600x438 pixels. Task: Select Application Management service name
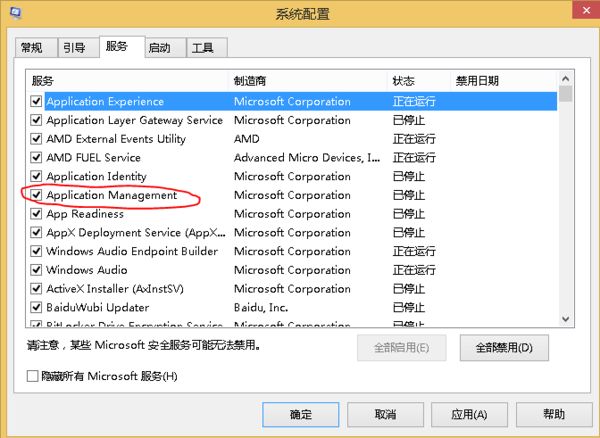coord(112,195)
